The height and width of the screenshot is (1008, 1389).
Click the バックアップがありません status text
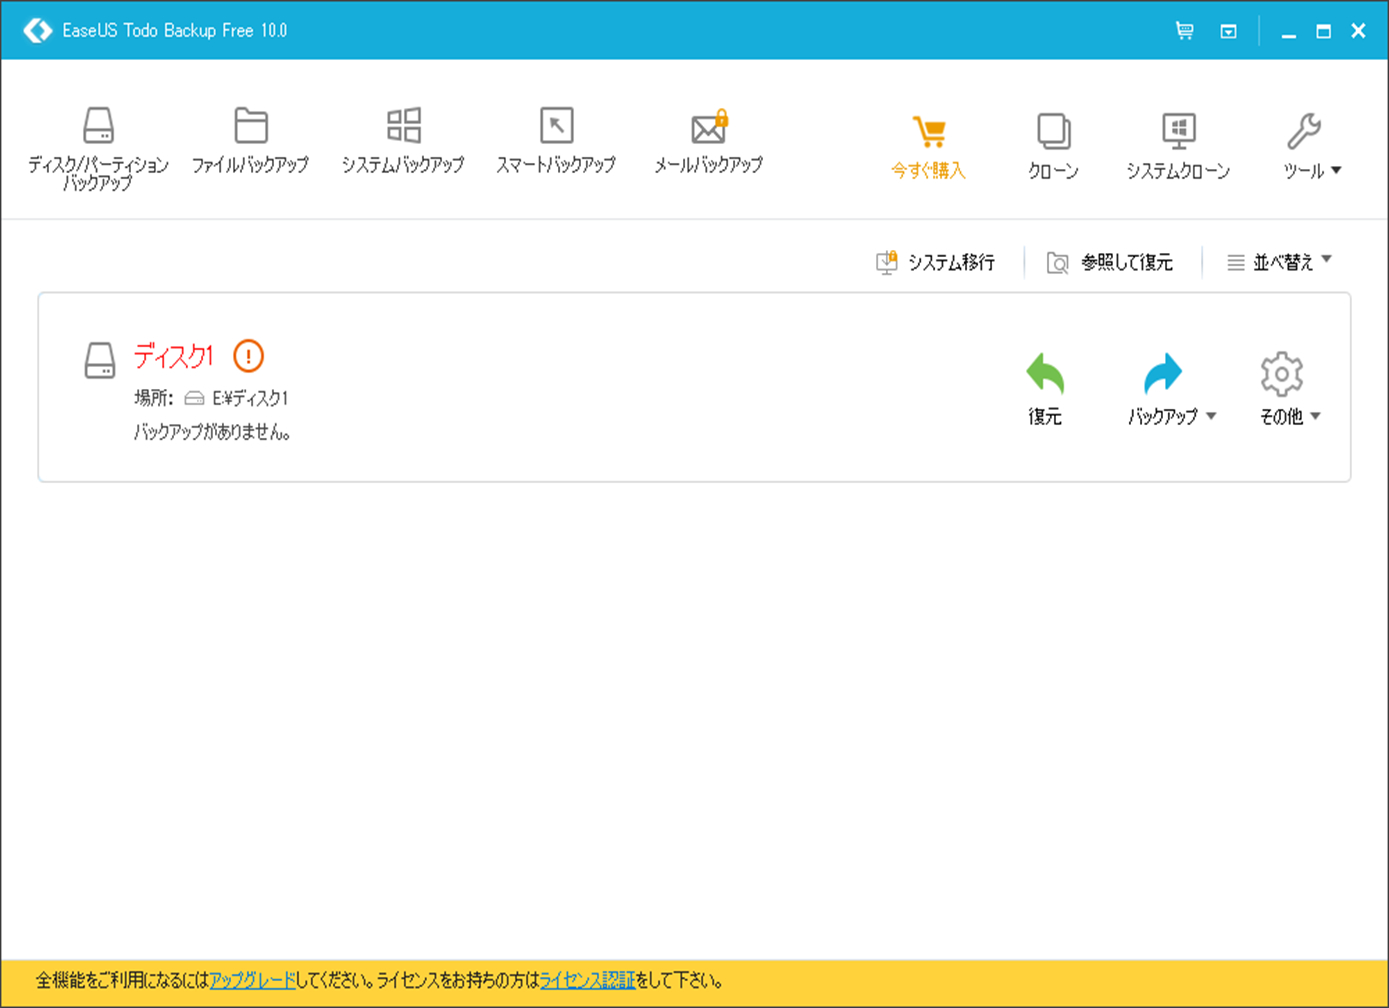pyautogui.click(x=213, y=433)
